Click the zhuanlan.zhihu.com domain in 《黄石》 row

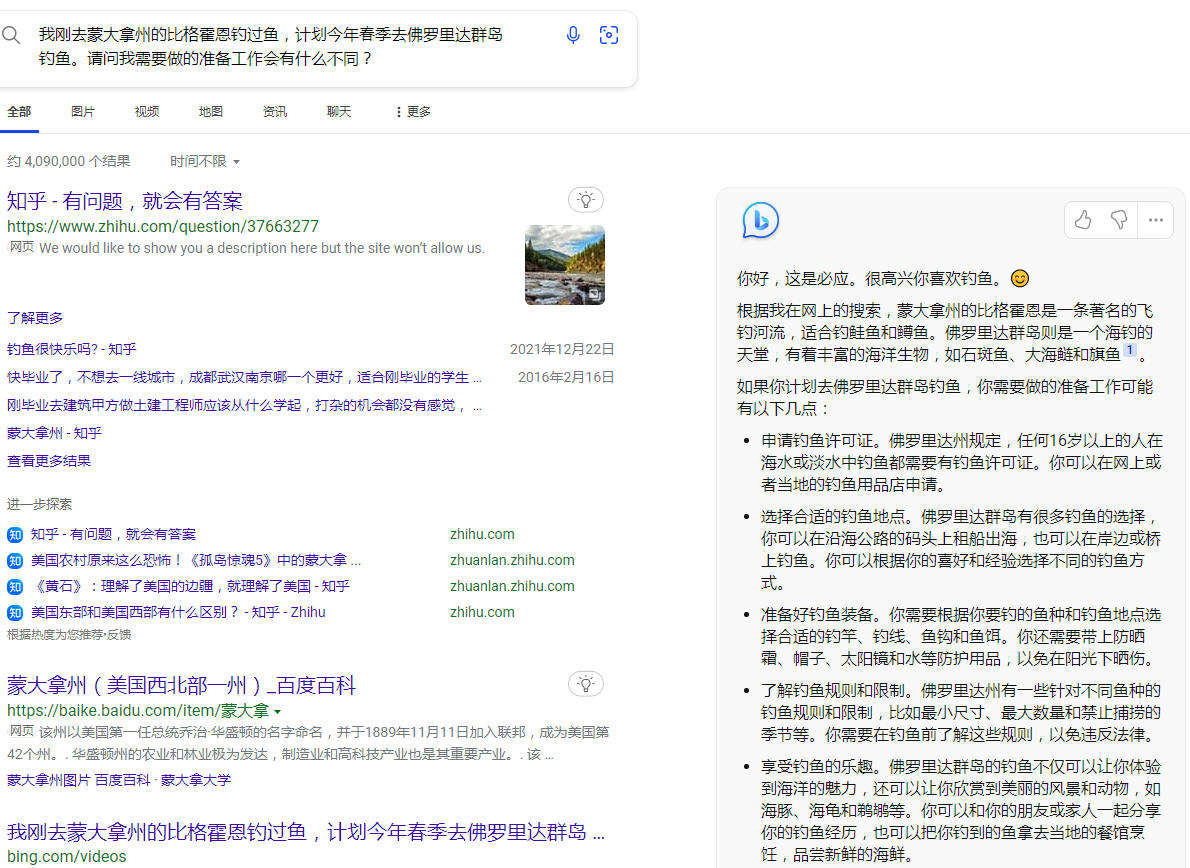click(x=512, y=587)
